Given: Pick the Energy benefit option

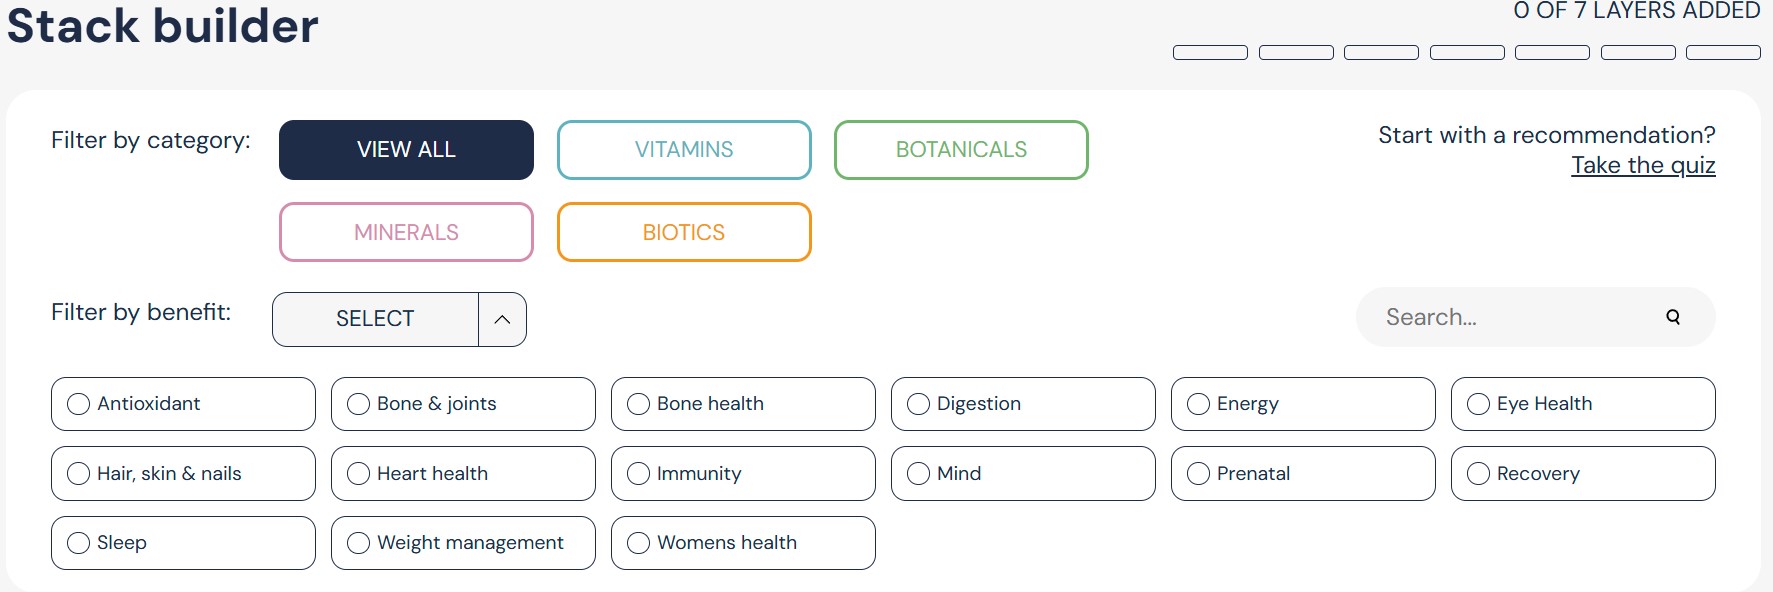Looking at the screenshot, I should click(x=1303, y=404).
